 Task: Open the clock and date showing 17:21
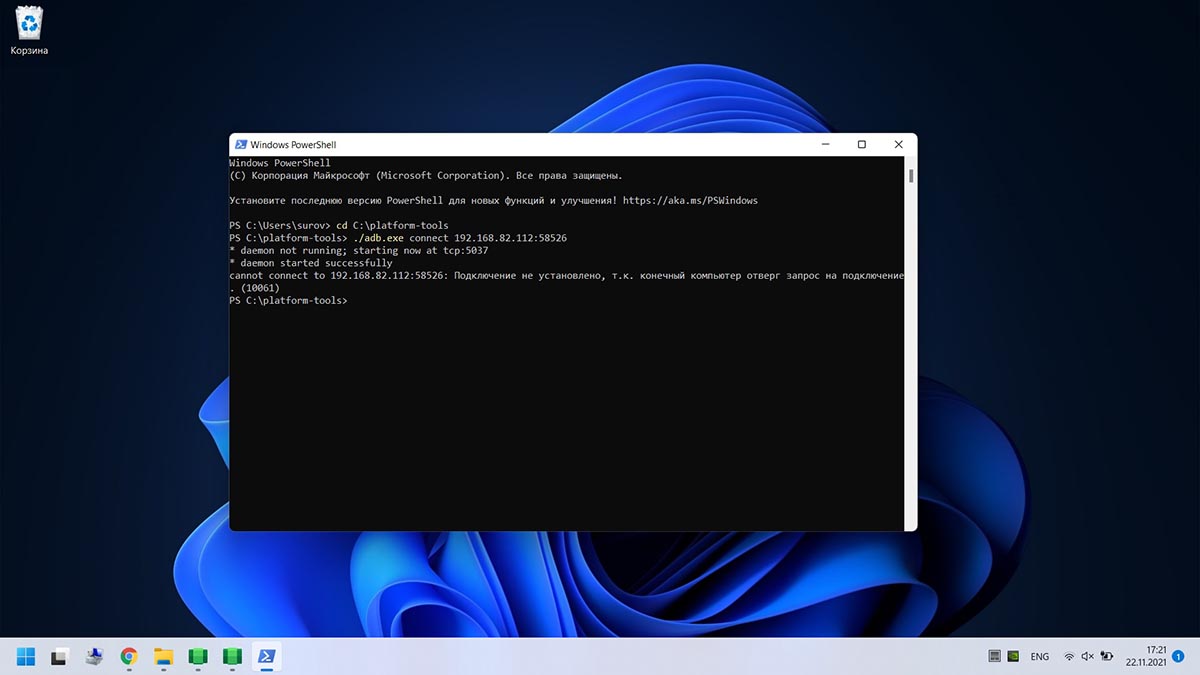tap(1145, 656)
